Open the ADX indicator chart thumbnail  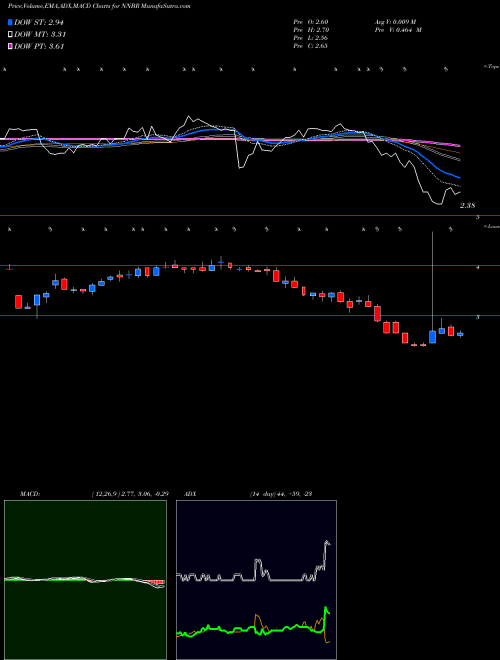coord(256,580)
